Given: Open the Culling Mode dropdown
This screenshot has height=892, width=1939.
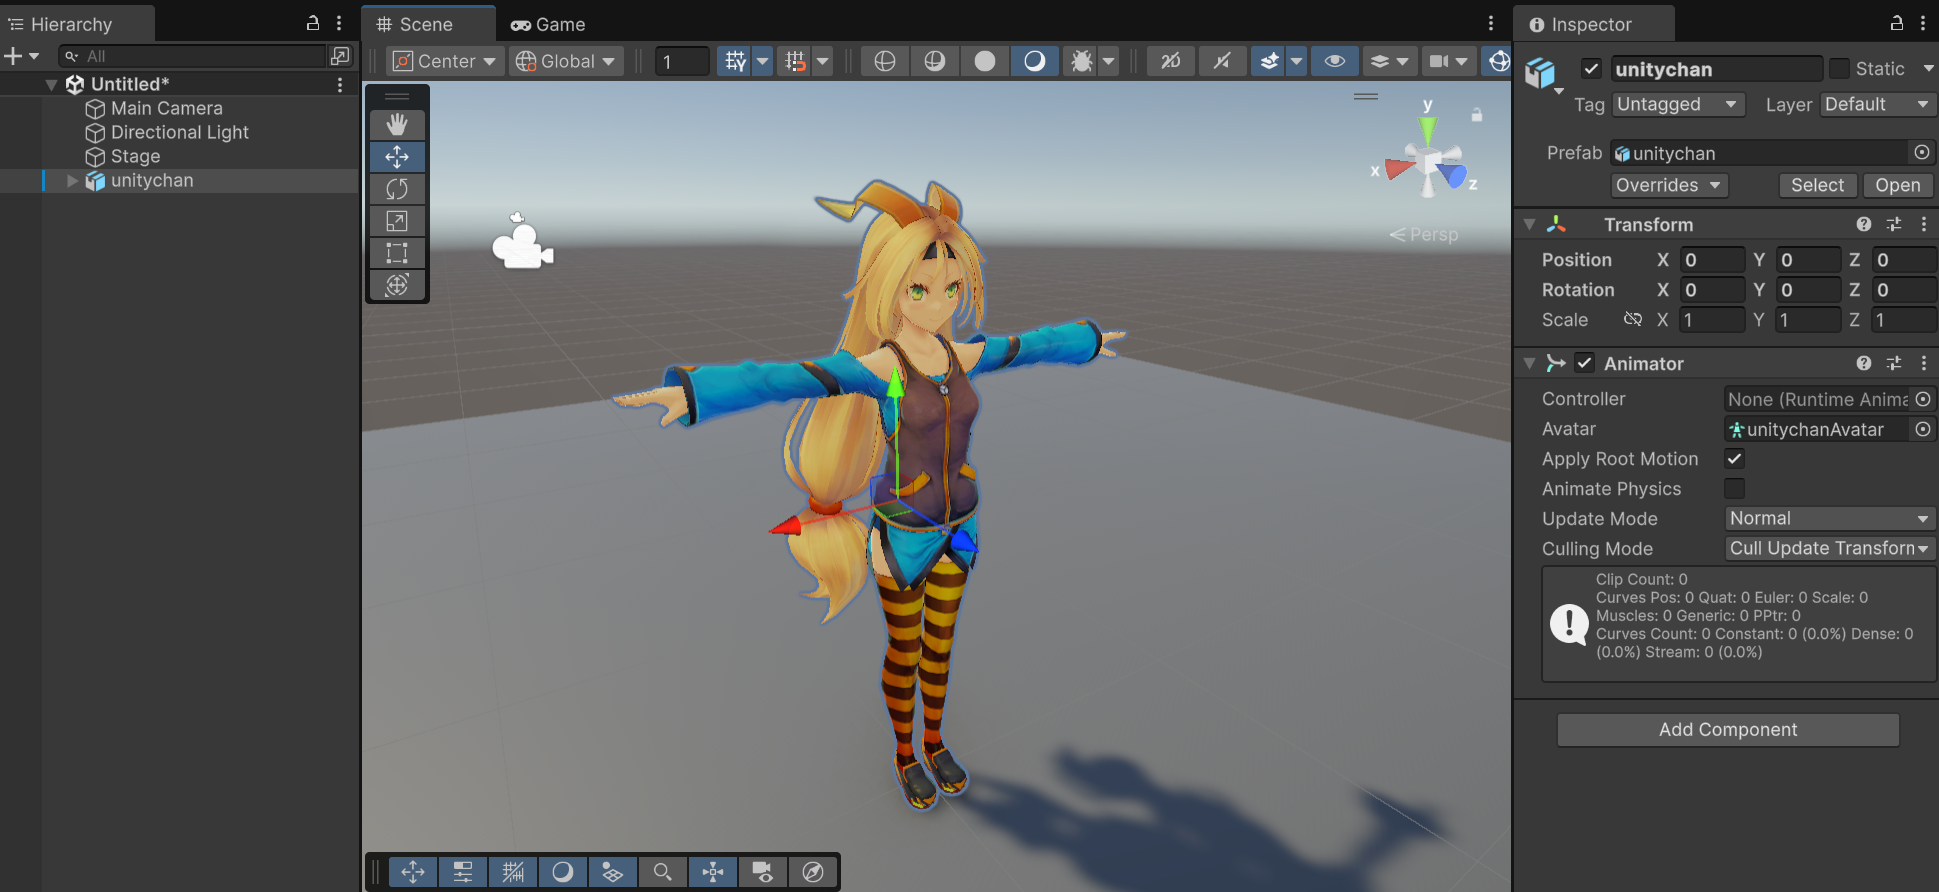Looking at the screenshot, I should point(1829,549).
